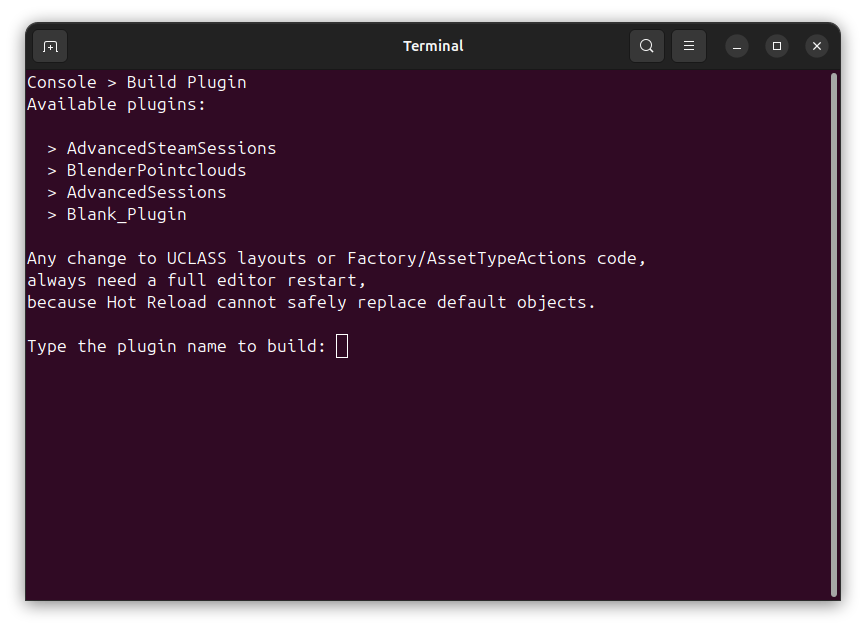Click the line mentioning UCLASS layouts
This screenshot has height=629, width=866.
336,258
